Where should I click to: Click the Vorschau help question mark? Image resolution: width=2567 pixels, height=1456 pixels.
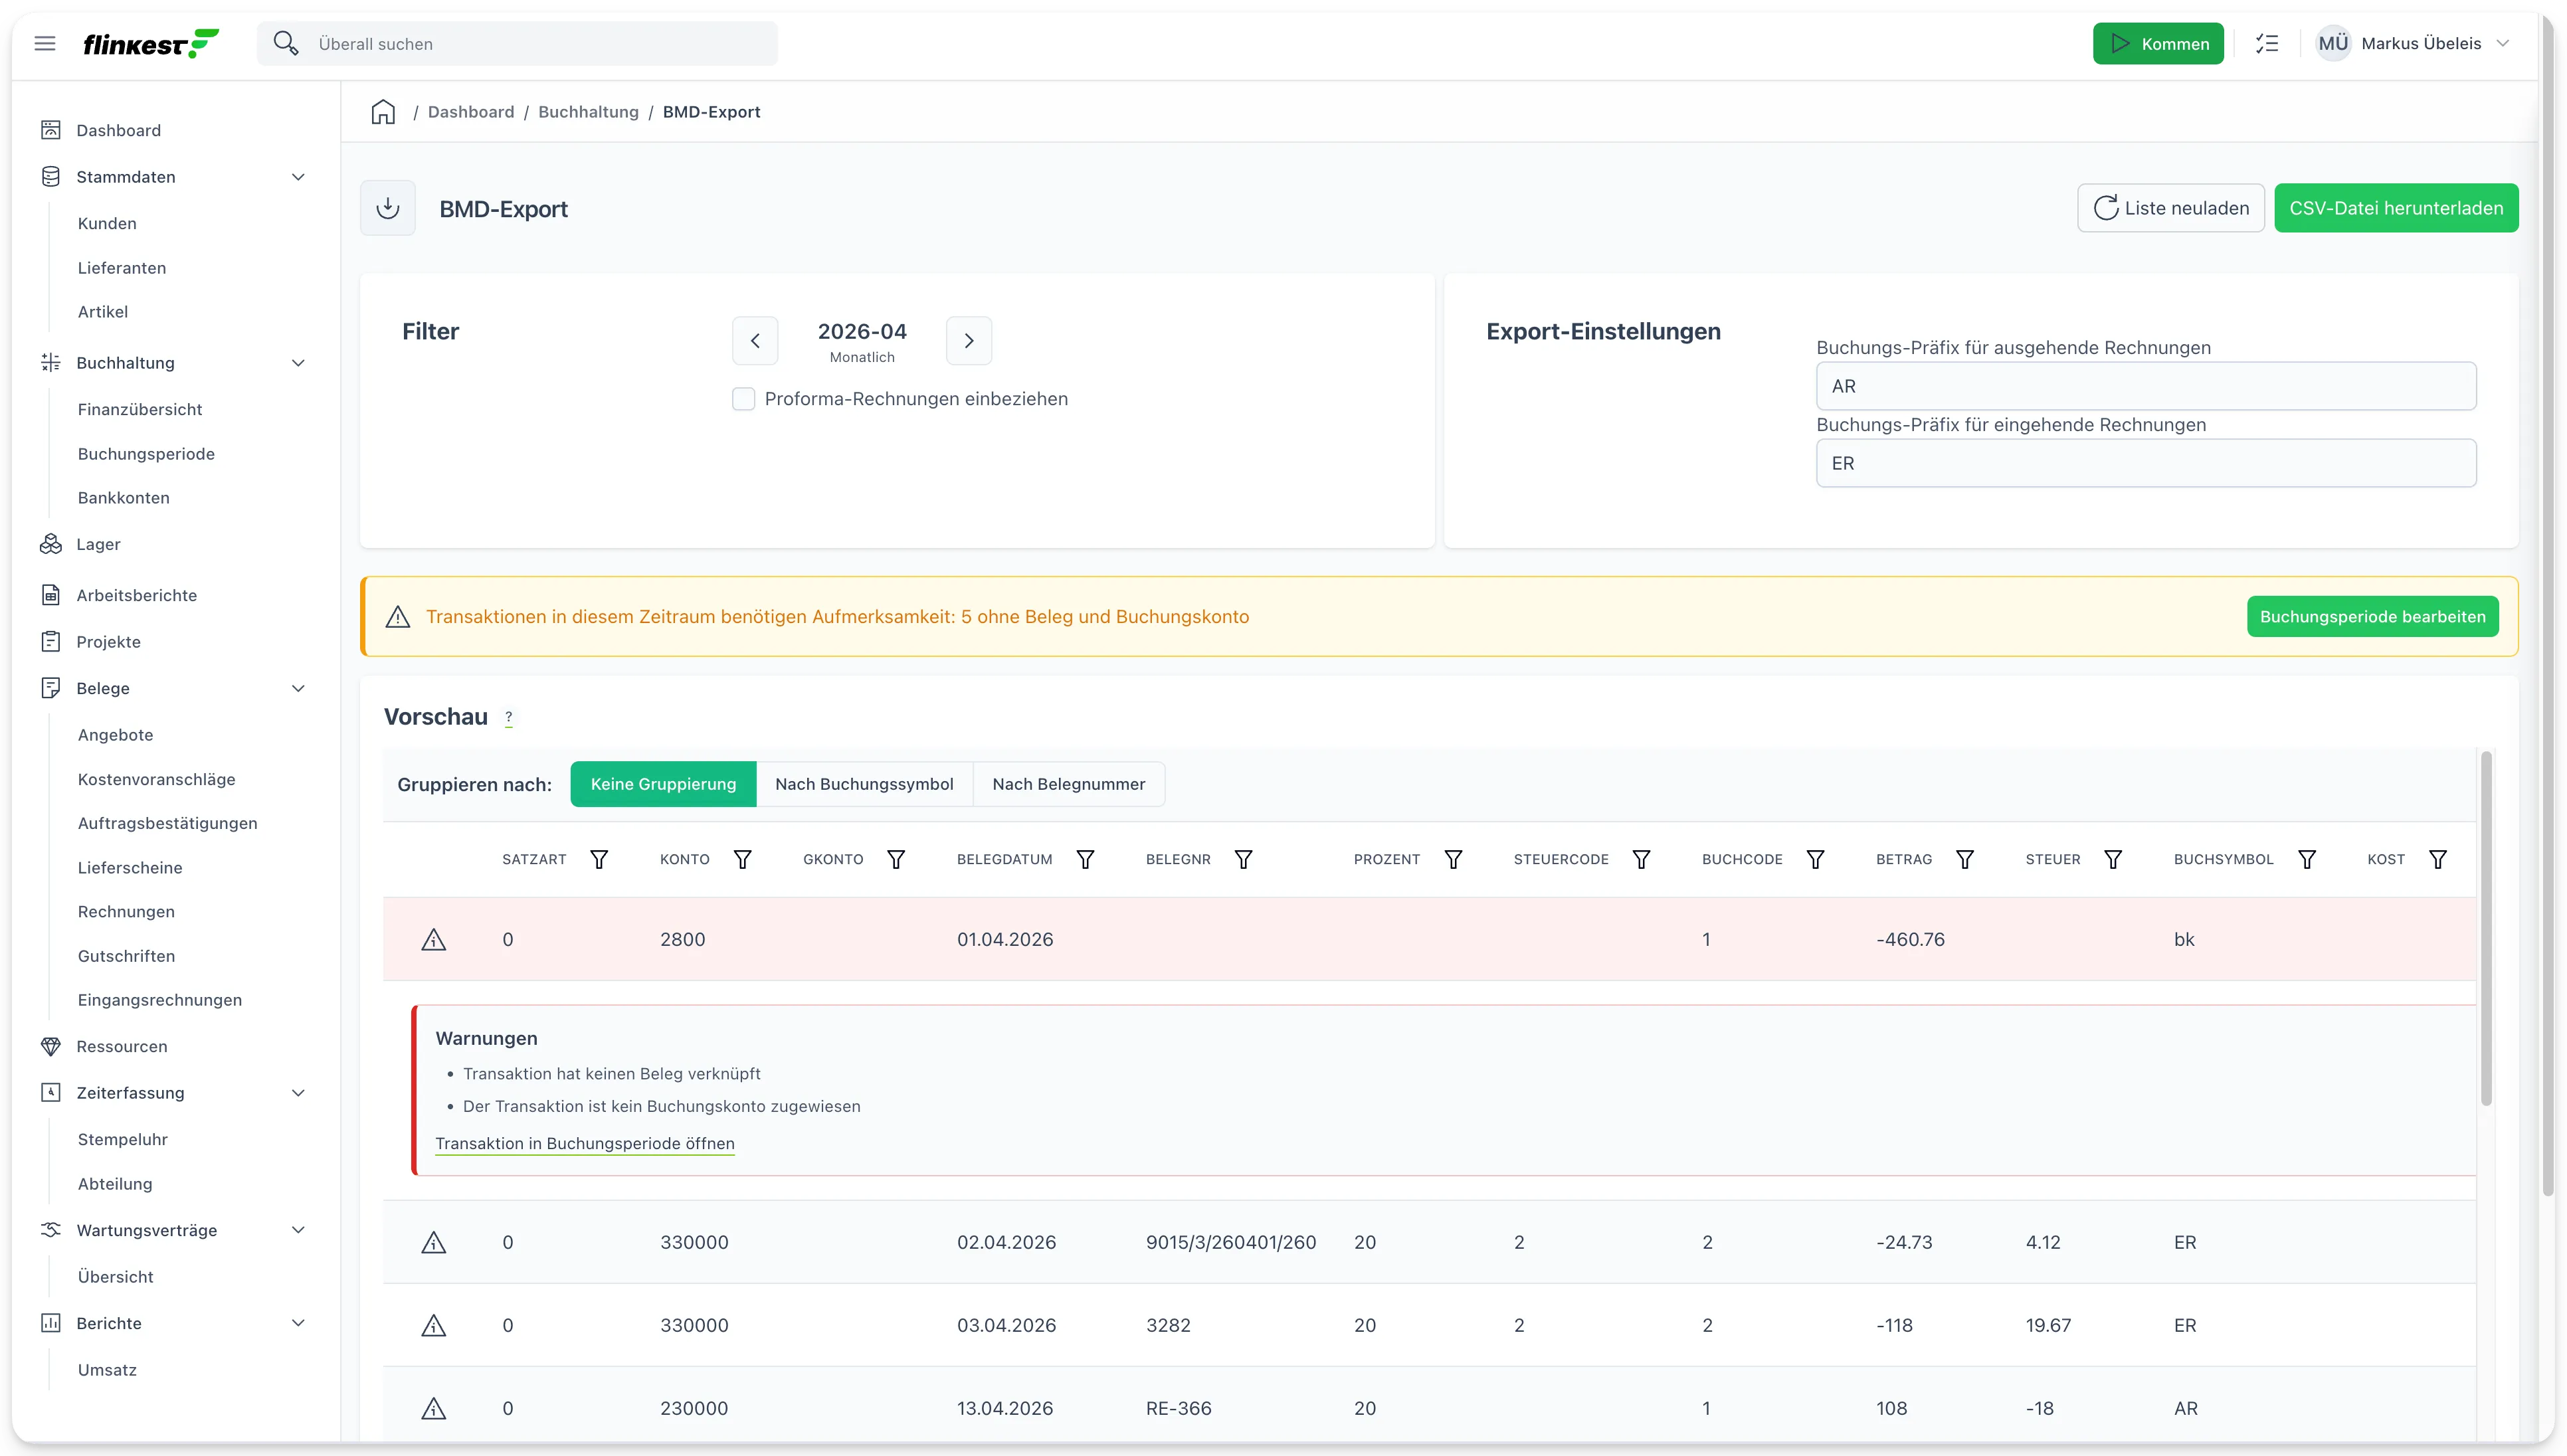point(508,717)
